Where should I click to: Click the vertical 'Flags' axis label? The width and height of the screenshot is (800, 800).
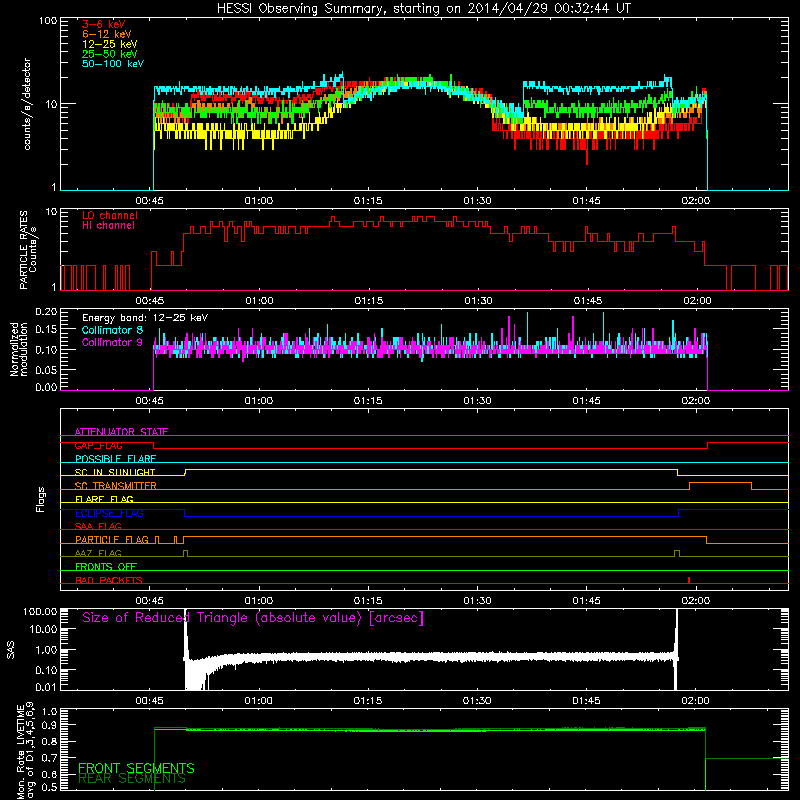tap(40, 499)
